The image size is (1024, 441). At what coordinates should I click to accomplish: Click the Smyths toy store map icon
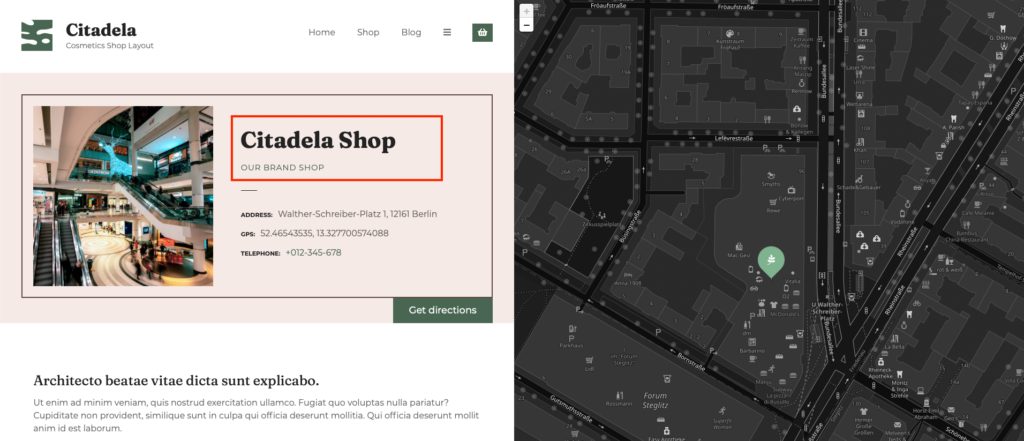click(771, 175)
